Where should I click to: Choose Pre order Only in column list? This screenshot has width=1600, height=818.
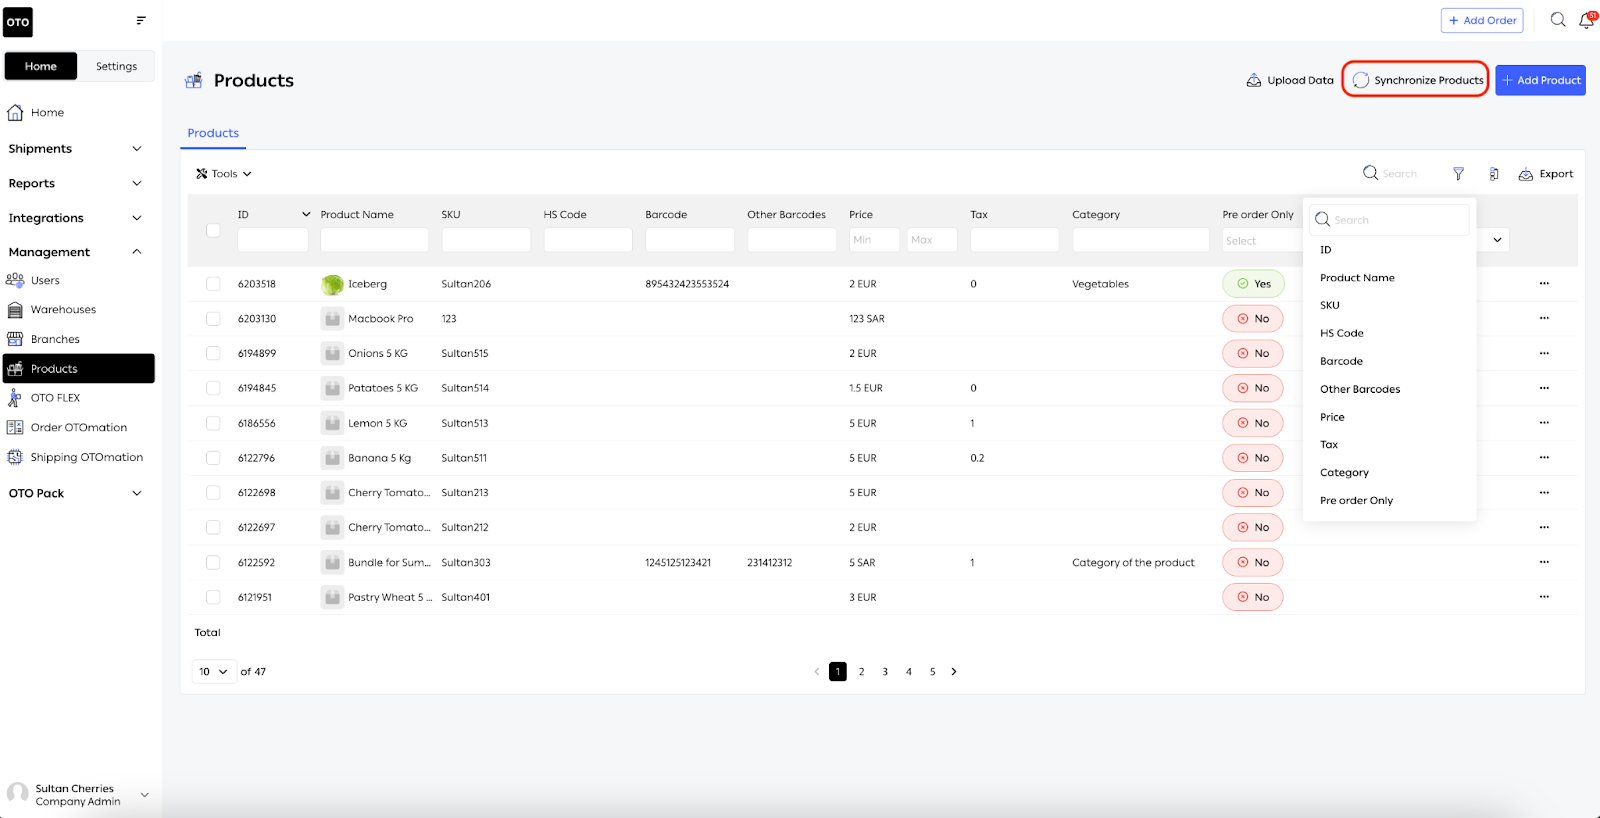[1356, 501]
